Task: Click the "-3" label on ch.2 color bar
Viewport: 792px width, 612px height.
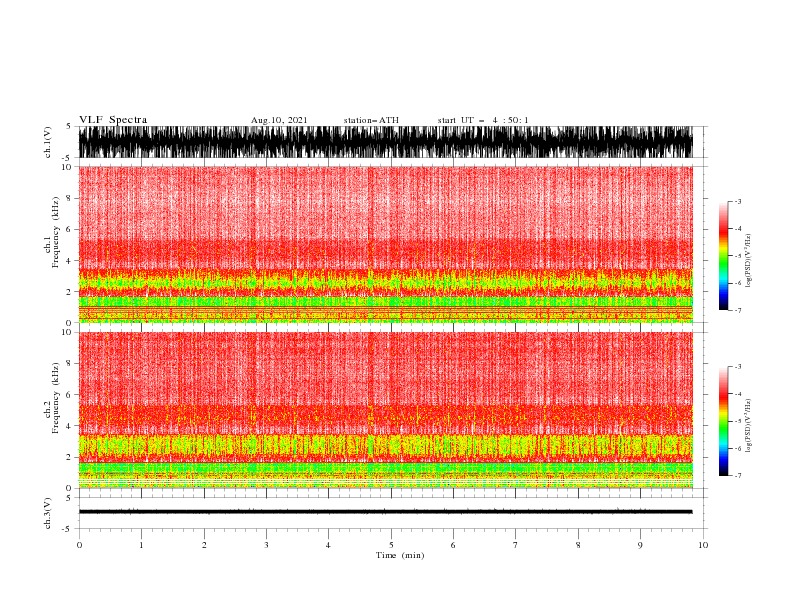Action: (737, 367)
